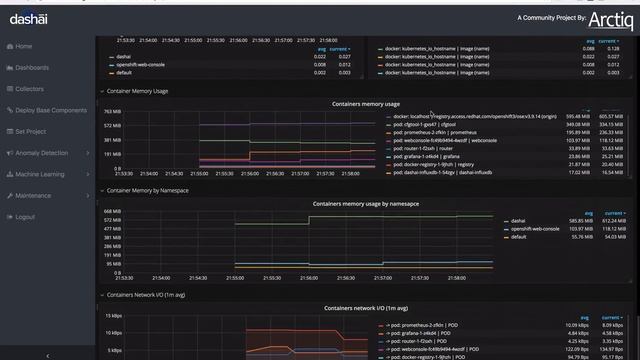This screenshot has height=360, width=640.
Task: Toggle docker series with avg 0.002
Action: tap(437, 73)
